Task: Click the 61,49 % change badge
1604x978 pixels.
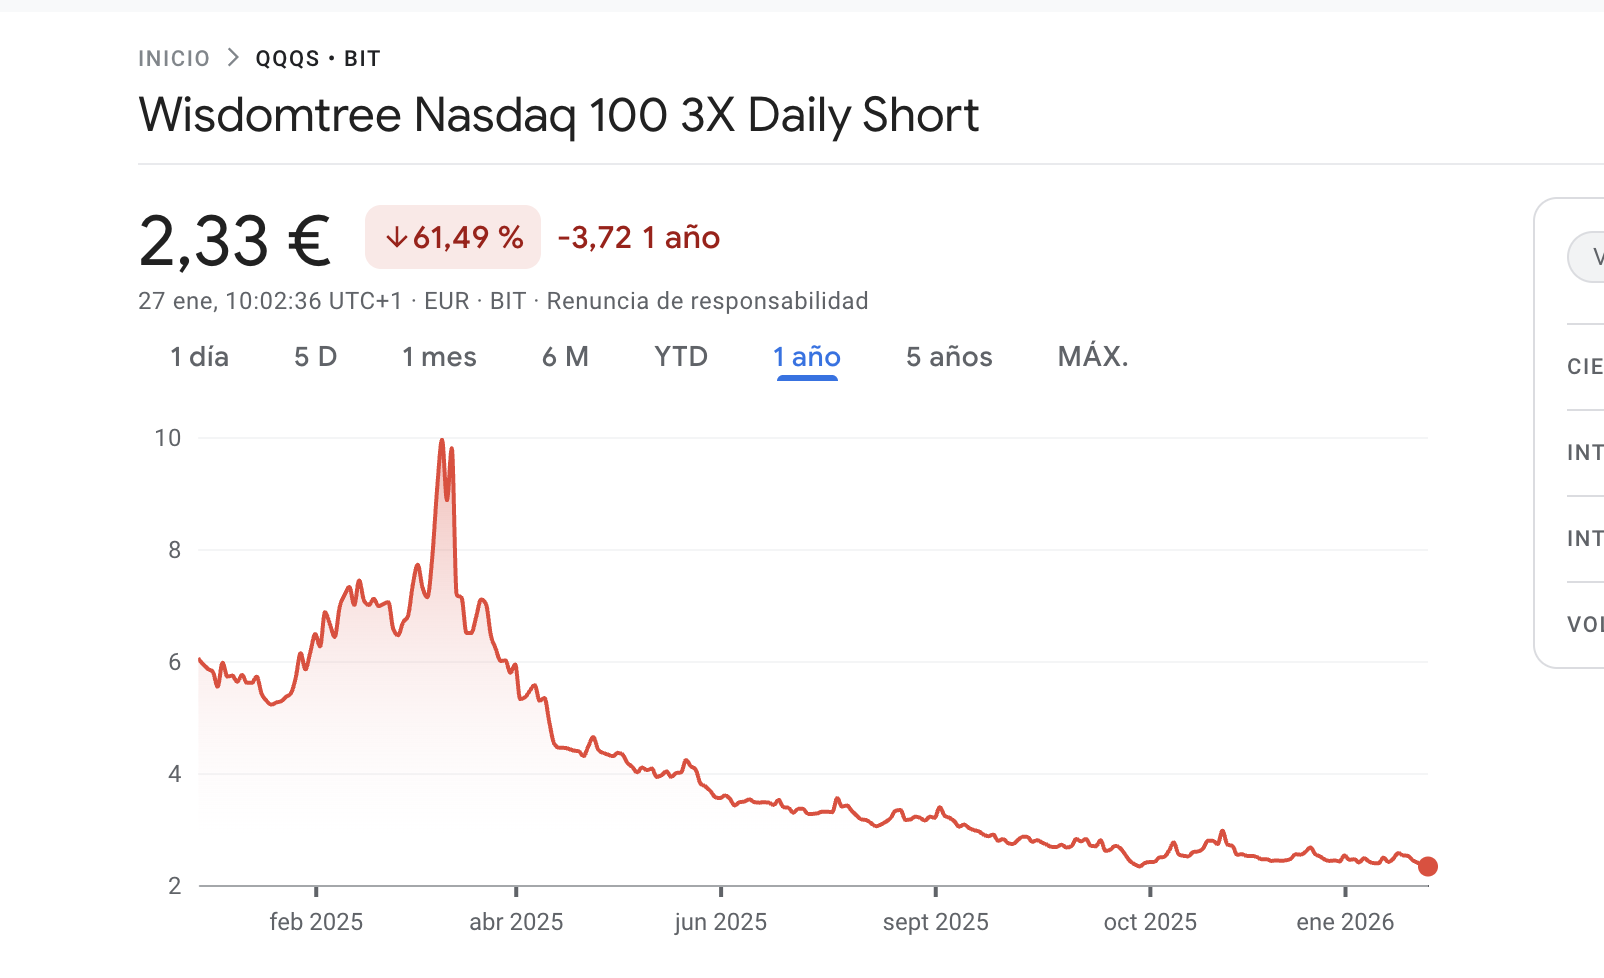Action: point(453,238)
